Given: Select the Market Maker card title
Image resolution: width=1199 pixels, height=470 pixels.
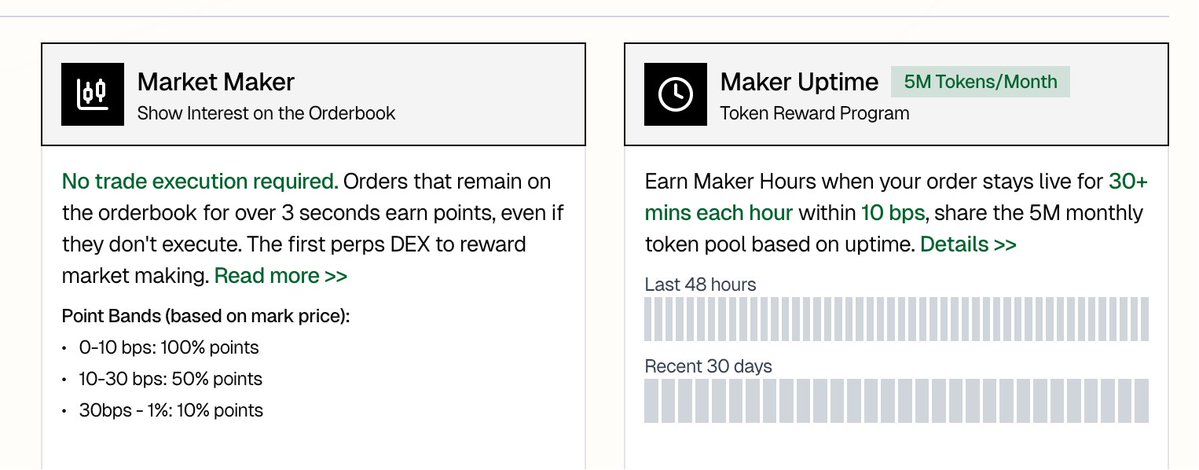Looking at the screenshot, I should pos(216,82).
